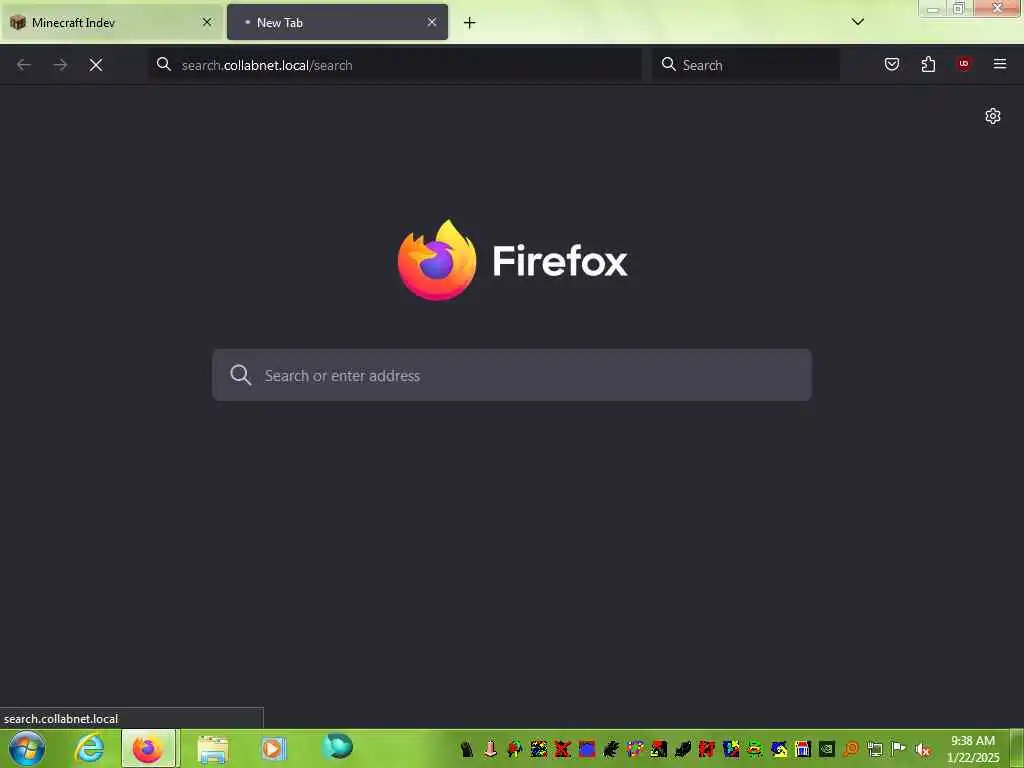Focus the address bar showing search.collabnet.local
This screenshot has width=1024, height=768.
coord(394,65)
